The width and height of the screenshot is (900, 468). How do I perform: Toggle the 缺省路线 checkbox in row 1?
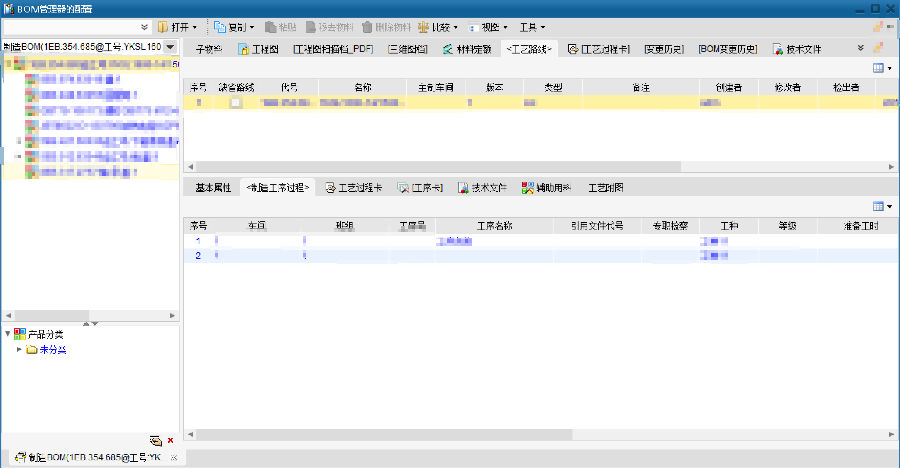tap(235, 103)
